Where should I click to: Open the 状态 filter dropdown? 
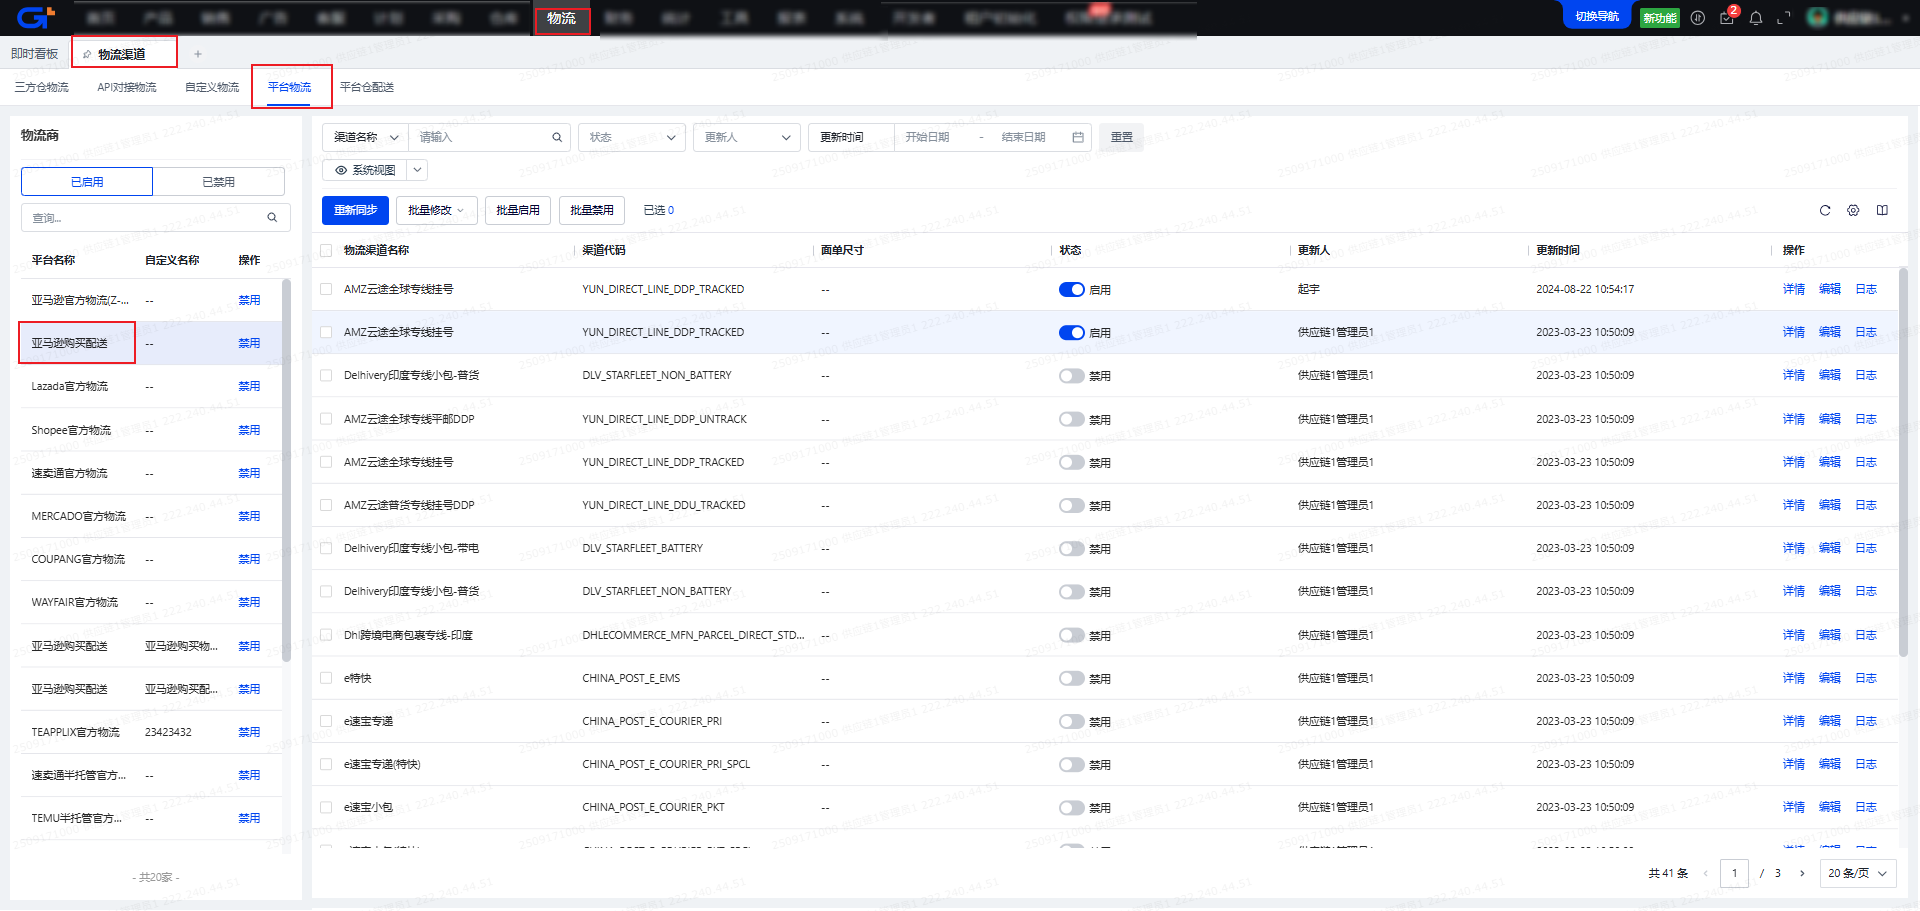(x=632, y=137)
